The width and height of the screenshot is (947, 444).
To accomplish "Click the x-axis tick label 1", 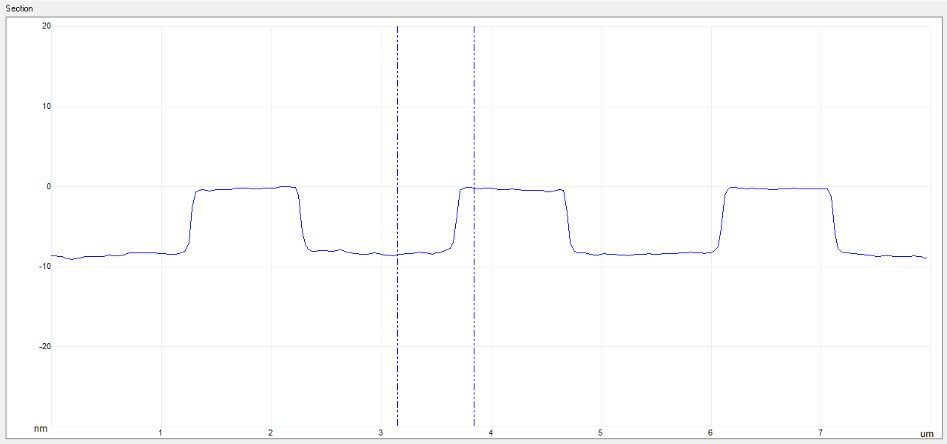I will coord(161,432).
